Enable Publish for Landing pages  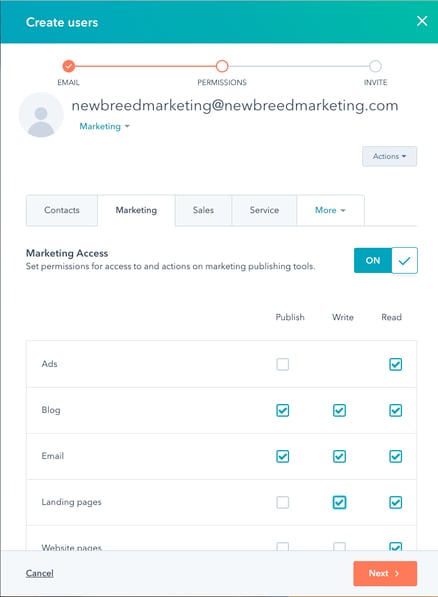[283, 503]
